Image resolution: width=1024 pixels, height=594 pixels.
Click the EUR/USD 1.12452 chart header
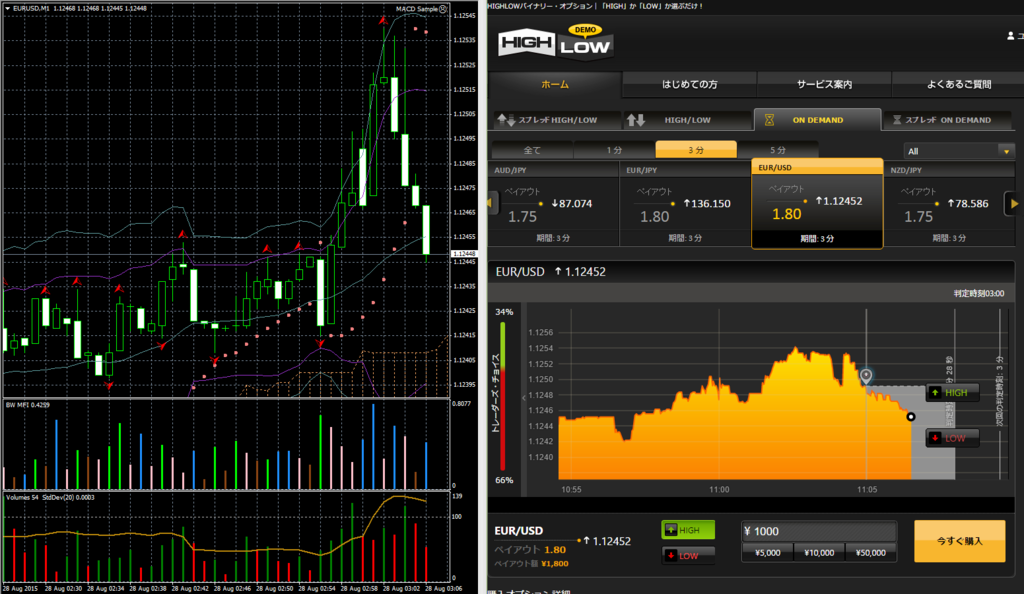click(x=551, y=272)
